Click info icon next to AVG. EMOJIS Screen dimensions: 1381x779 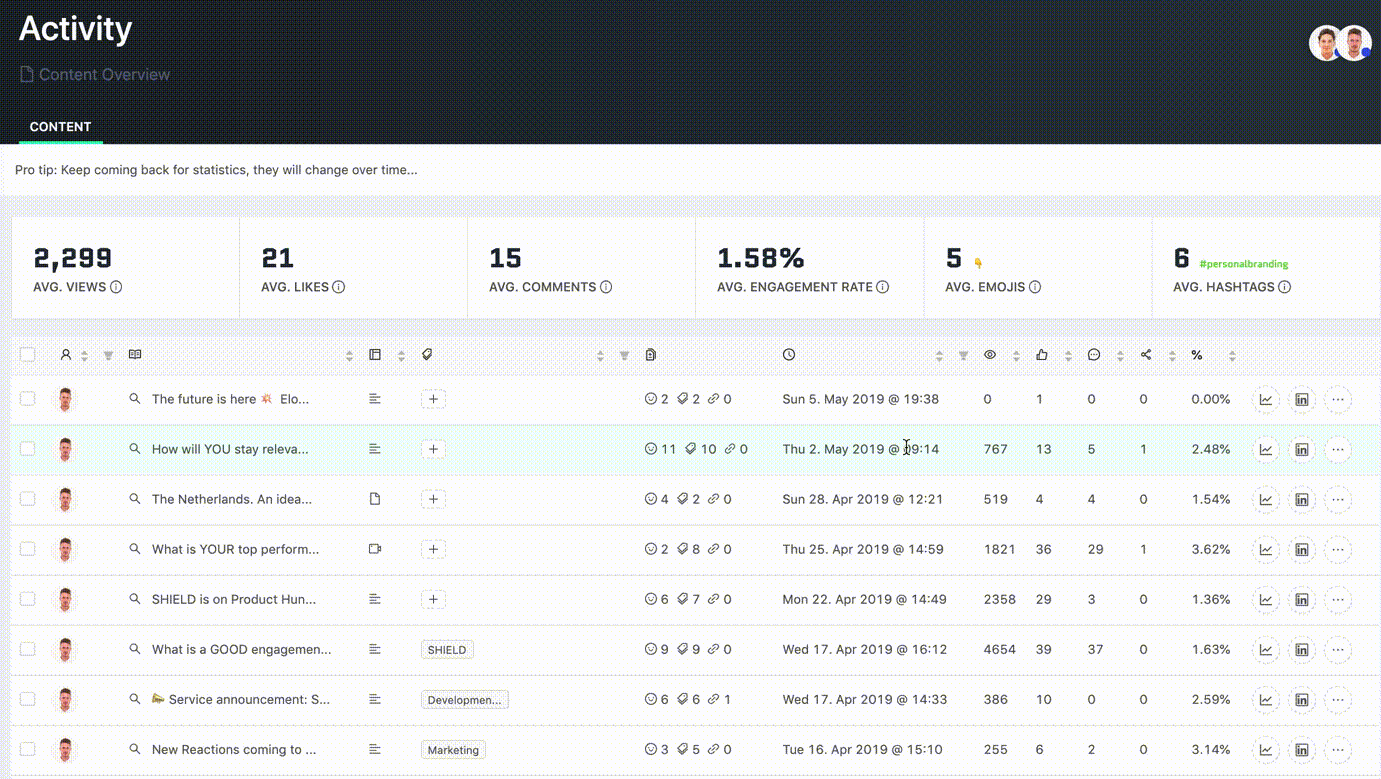(1035, 287)
